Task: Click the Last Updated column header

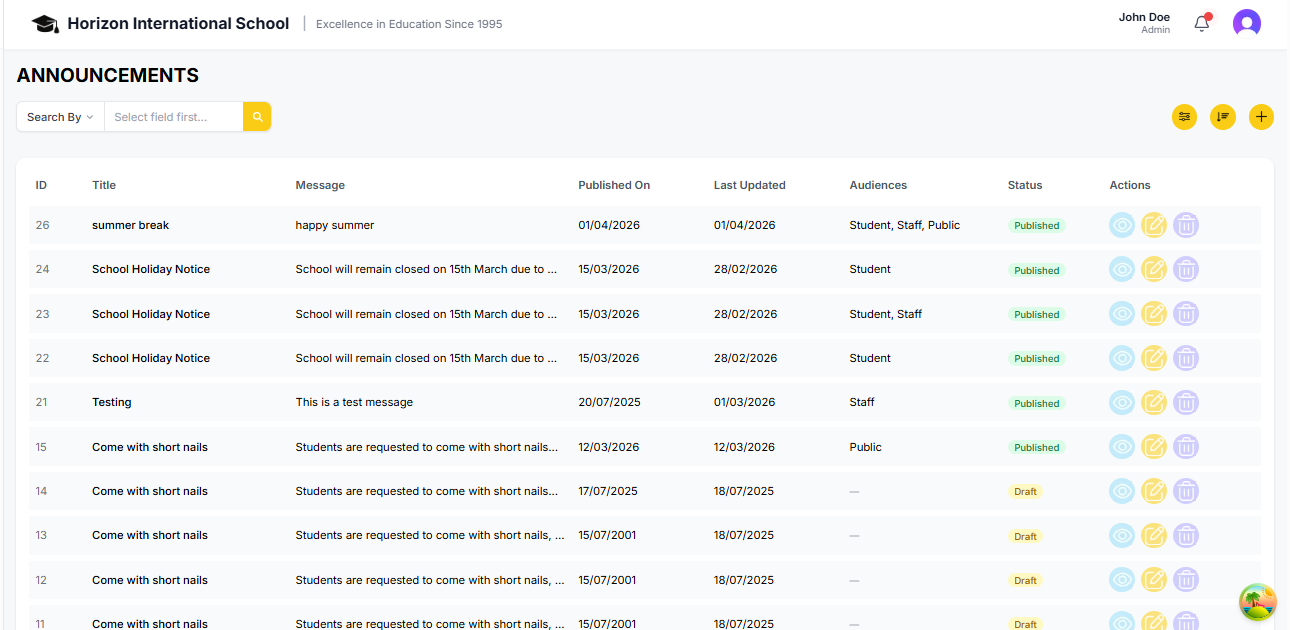Action: click(750, 185)
